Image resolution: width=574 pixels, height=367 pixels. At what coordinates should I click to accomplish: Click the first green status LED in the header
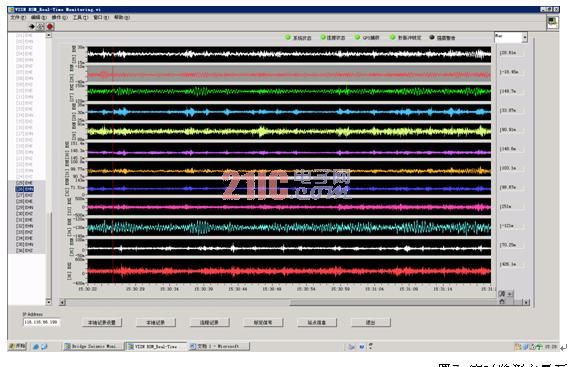pyautogui.click(x=288, y=37)
